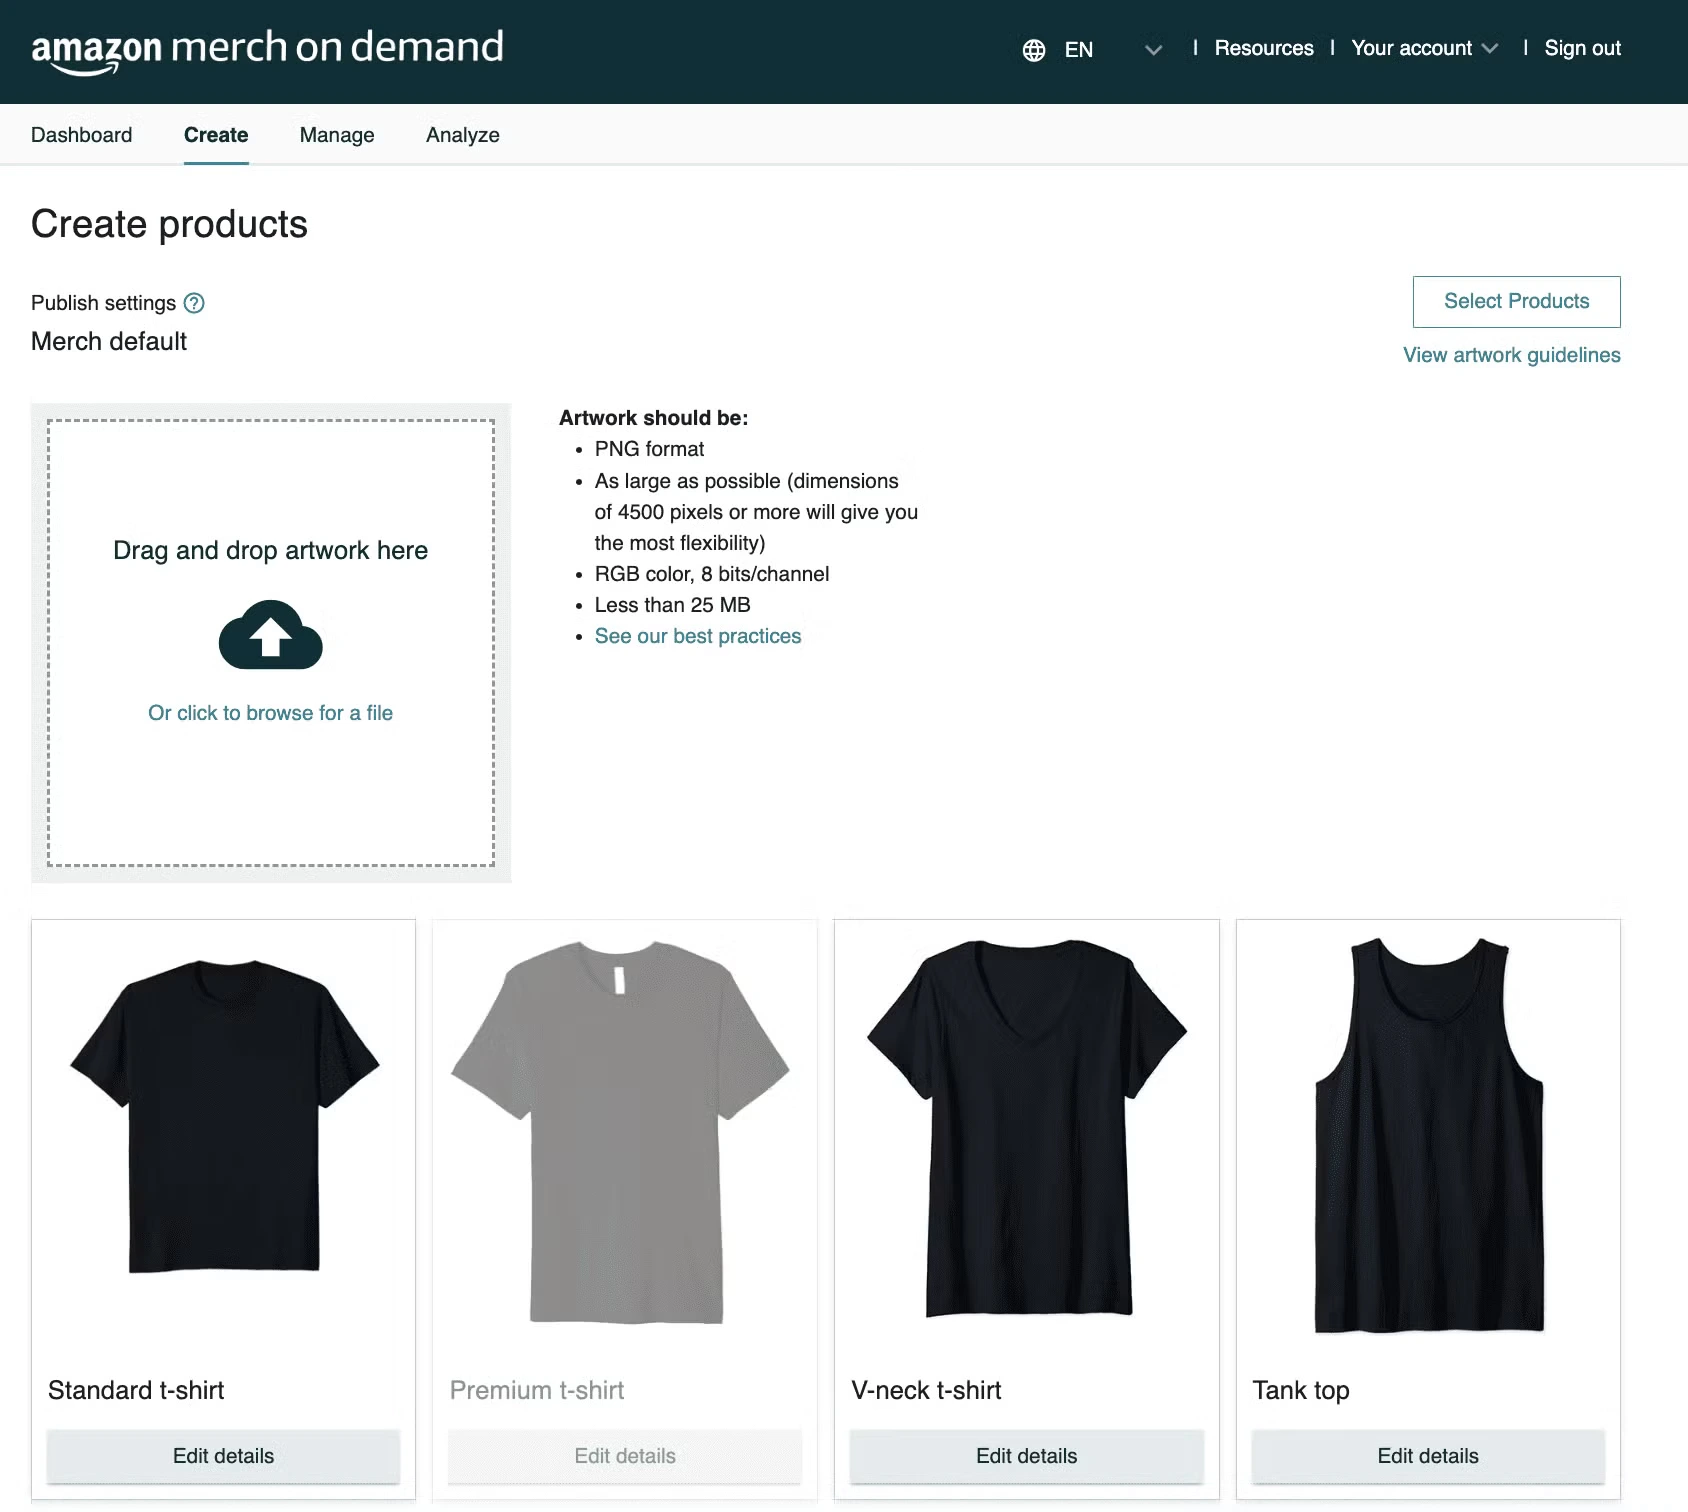Image resolution: width=1688 pixels, height=1512 pixels.
Task: Open the Your account dropdown menu
Action: click(x=1422, y=47)
